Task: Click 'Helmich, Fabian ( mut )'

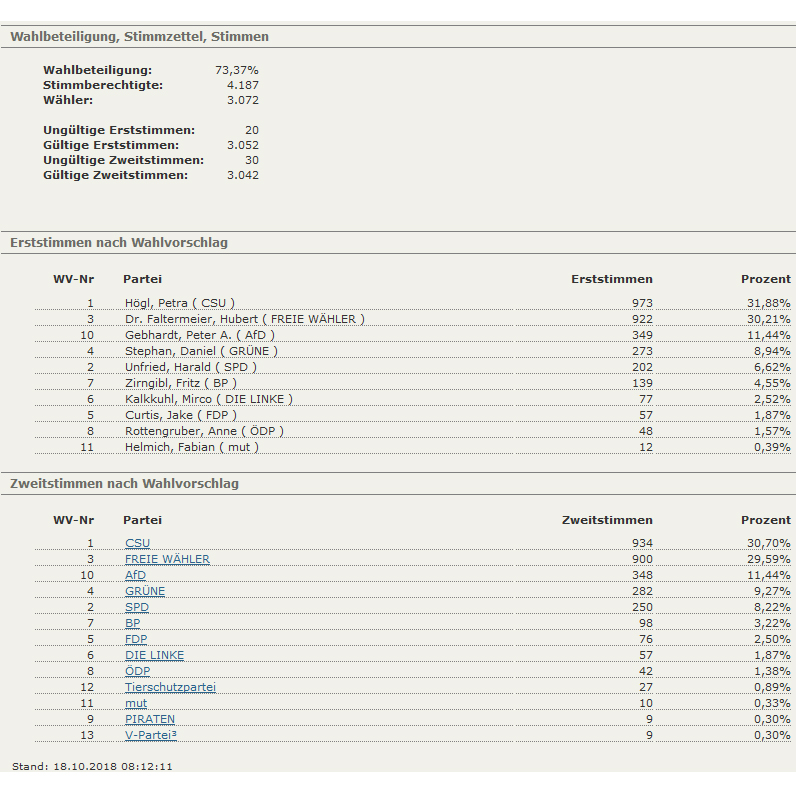Action: click(192, 447)
